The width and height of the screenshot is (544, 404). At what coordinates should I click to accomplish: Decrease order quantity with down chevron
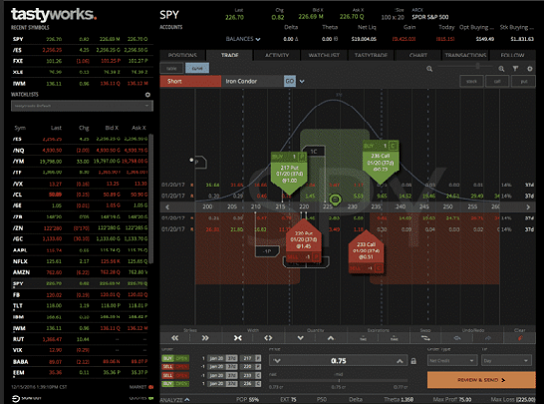click(300, 338)
